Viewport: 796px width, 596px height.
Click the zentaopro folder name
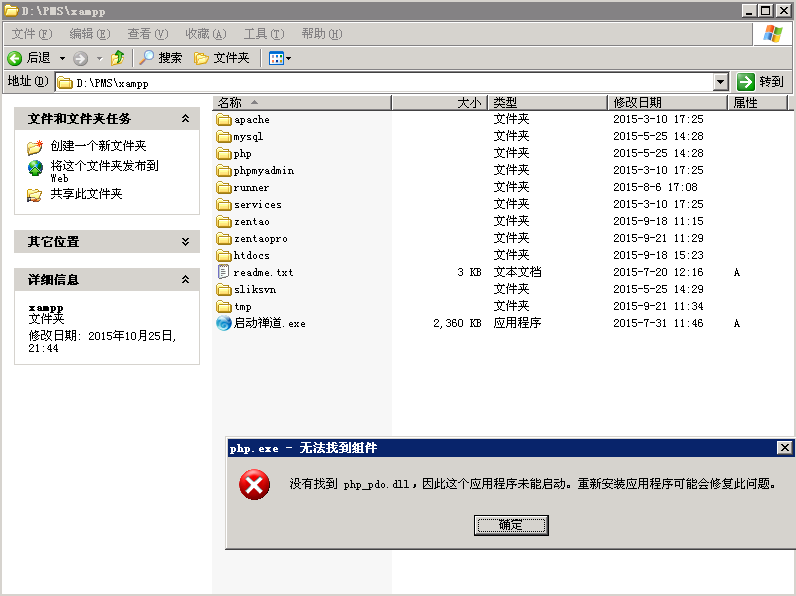(x=260, y=239)
